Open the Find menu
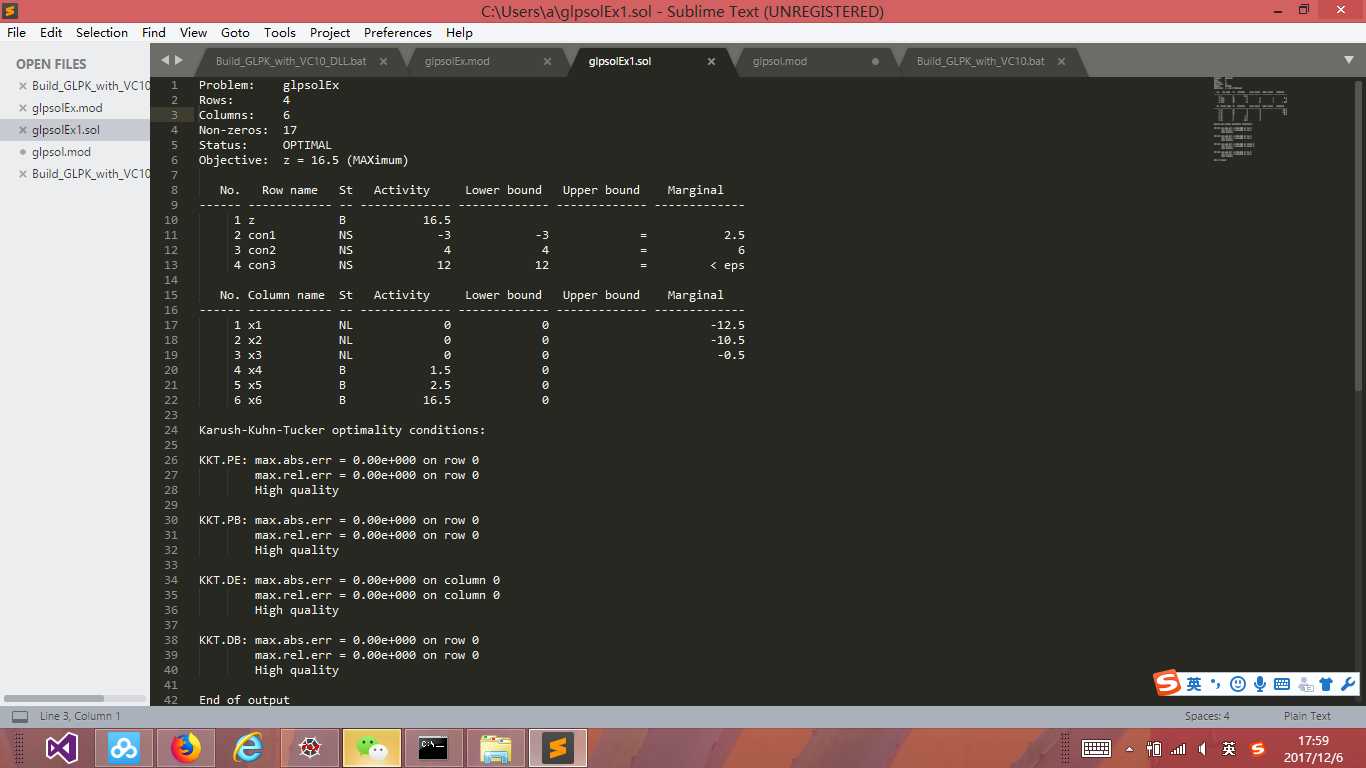 pyautogui.click(x=154, y=33)
